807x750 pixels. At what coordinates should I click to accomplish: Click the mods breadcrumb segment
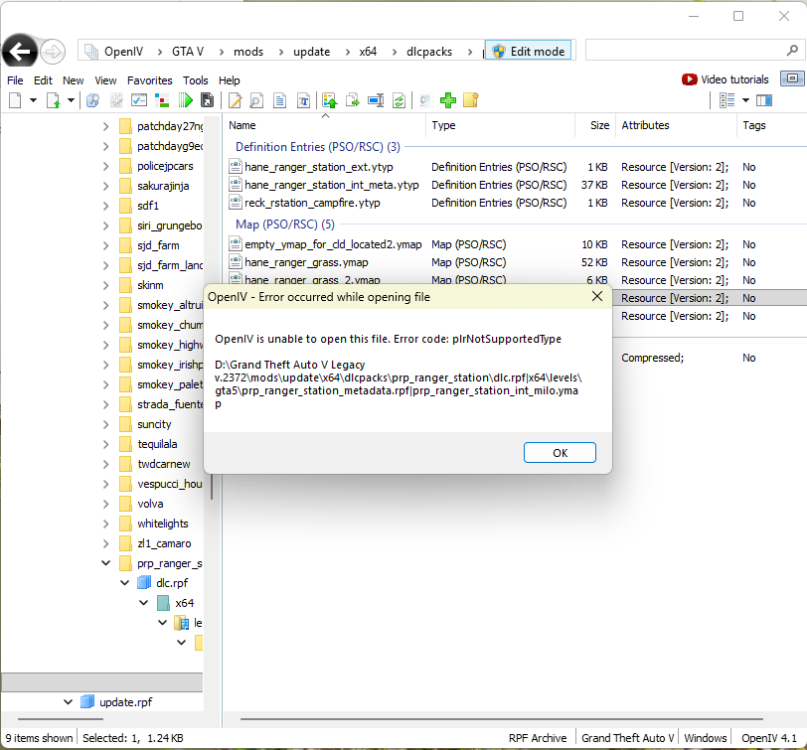coord(248,51)
